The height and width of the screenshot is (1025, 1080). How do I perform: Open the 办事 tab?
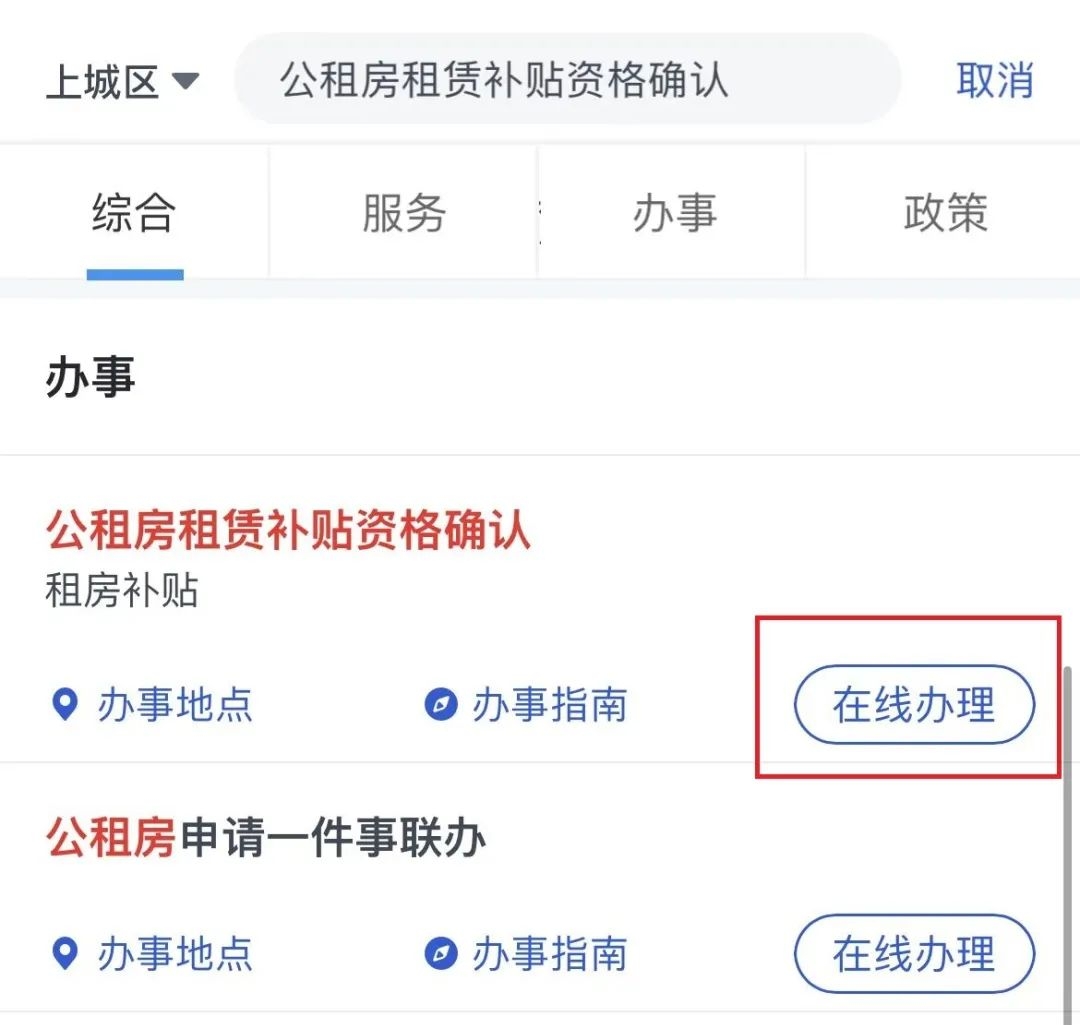point(674,212)
